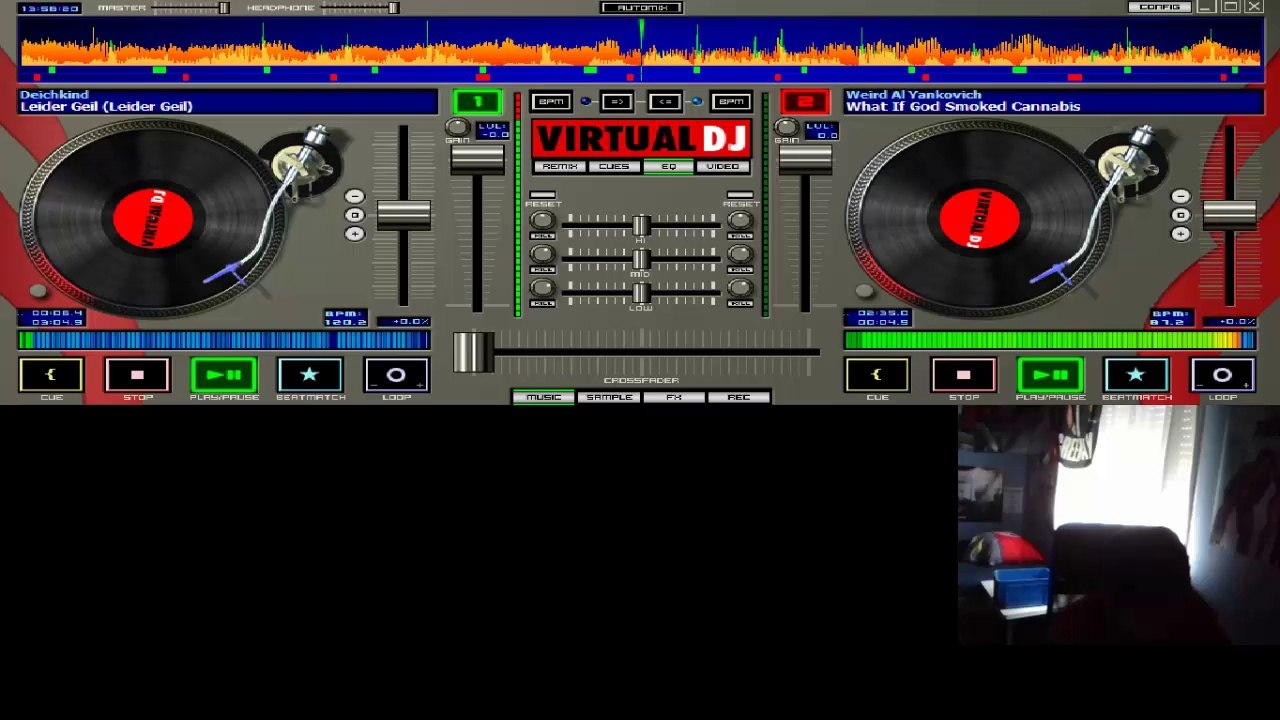This screenshot has height=720, width=1280.
Task: Select deck 1 with green 1 button
Action: pos(477,101)
